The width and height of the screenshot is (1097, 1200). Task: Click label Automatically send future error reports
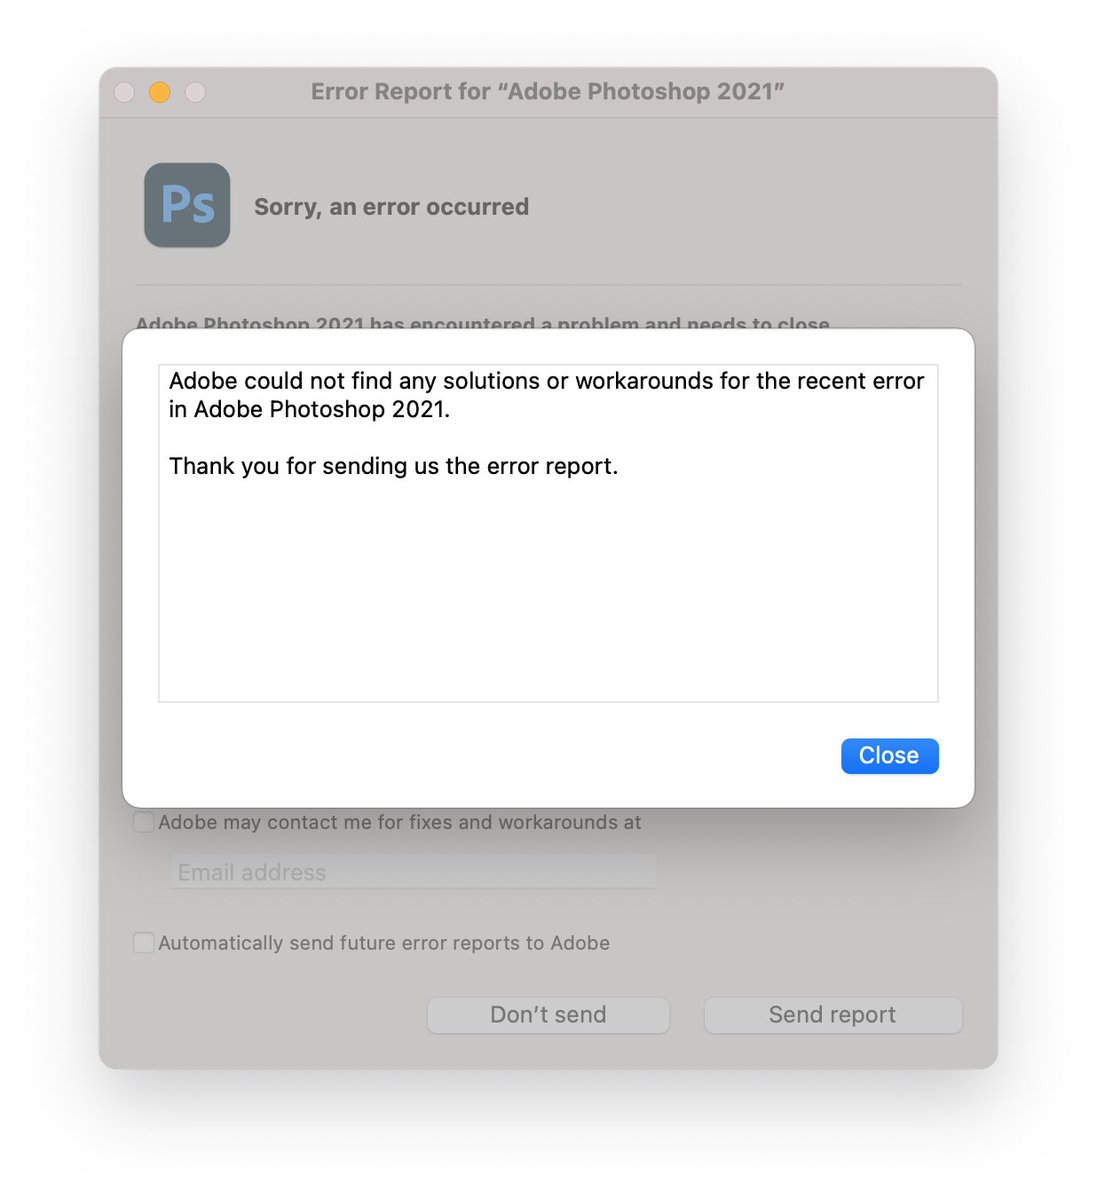(384, 943)
